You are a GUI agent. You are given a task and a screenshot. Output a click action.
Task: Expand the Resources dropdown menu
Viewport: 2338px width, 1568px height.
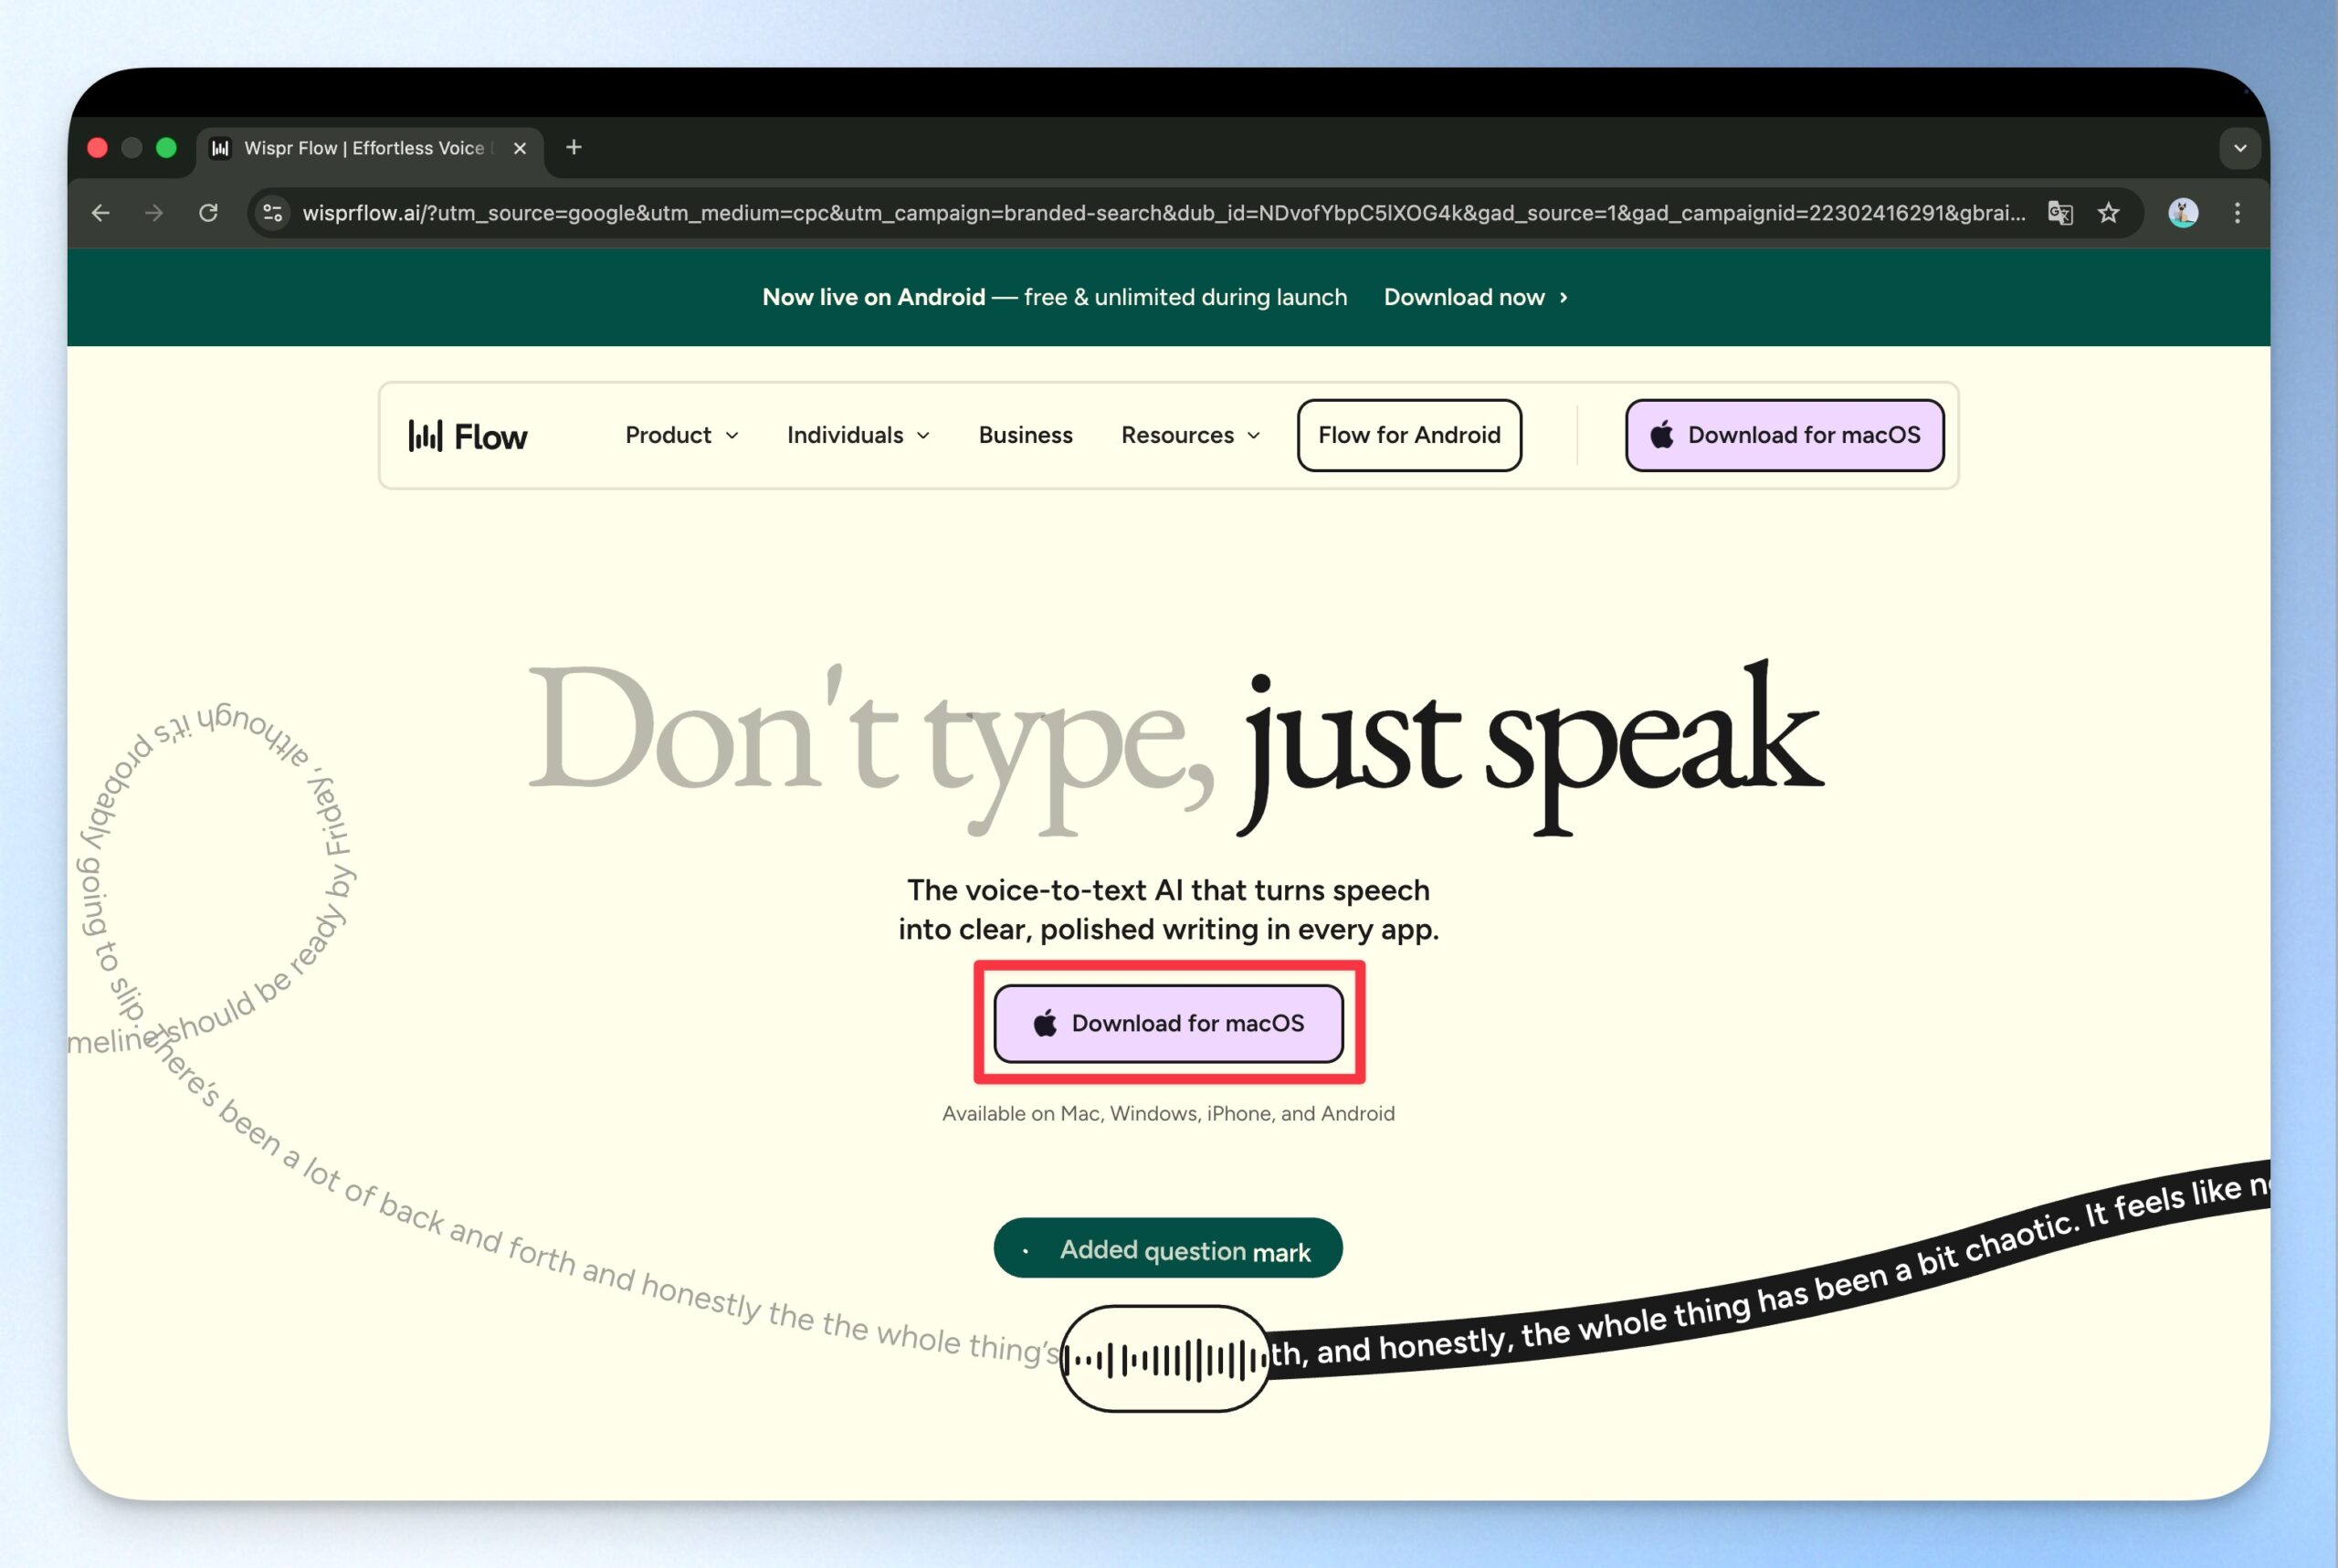(1190, 435)
